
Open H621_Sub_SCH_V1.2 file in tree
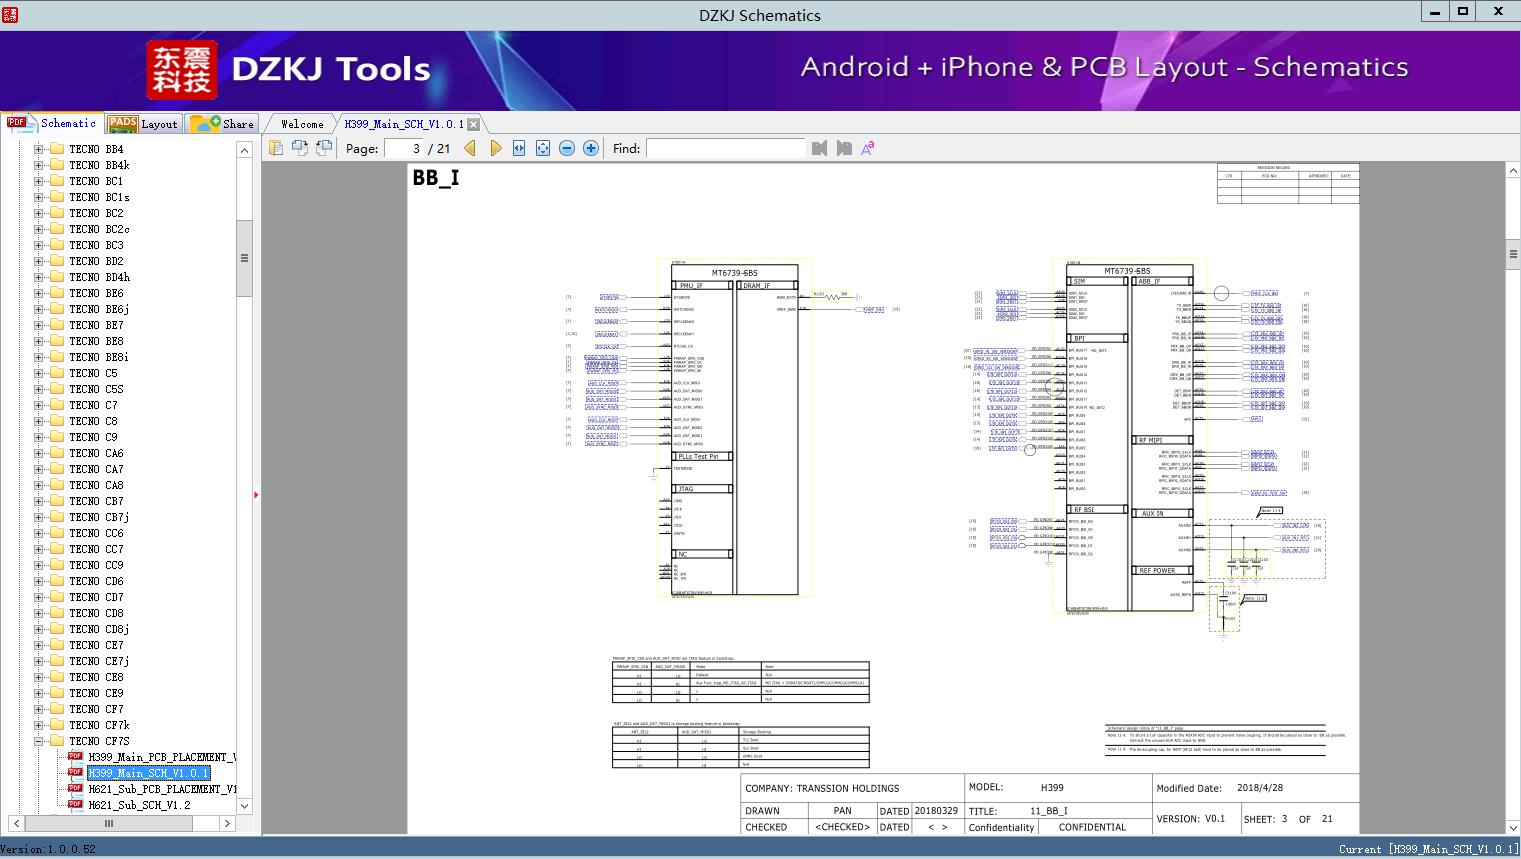(138, 805)
